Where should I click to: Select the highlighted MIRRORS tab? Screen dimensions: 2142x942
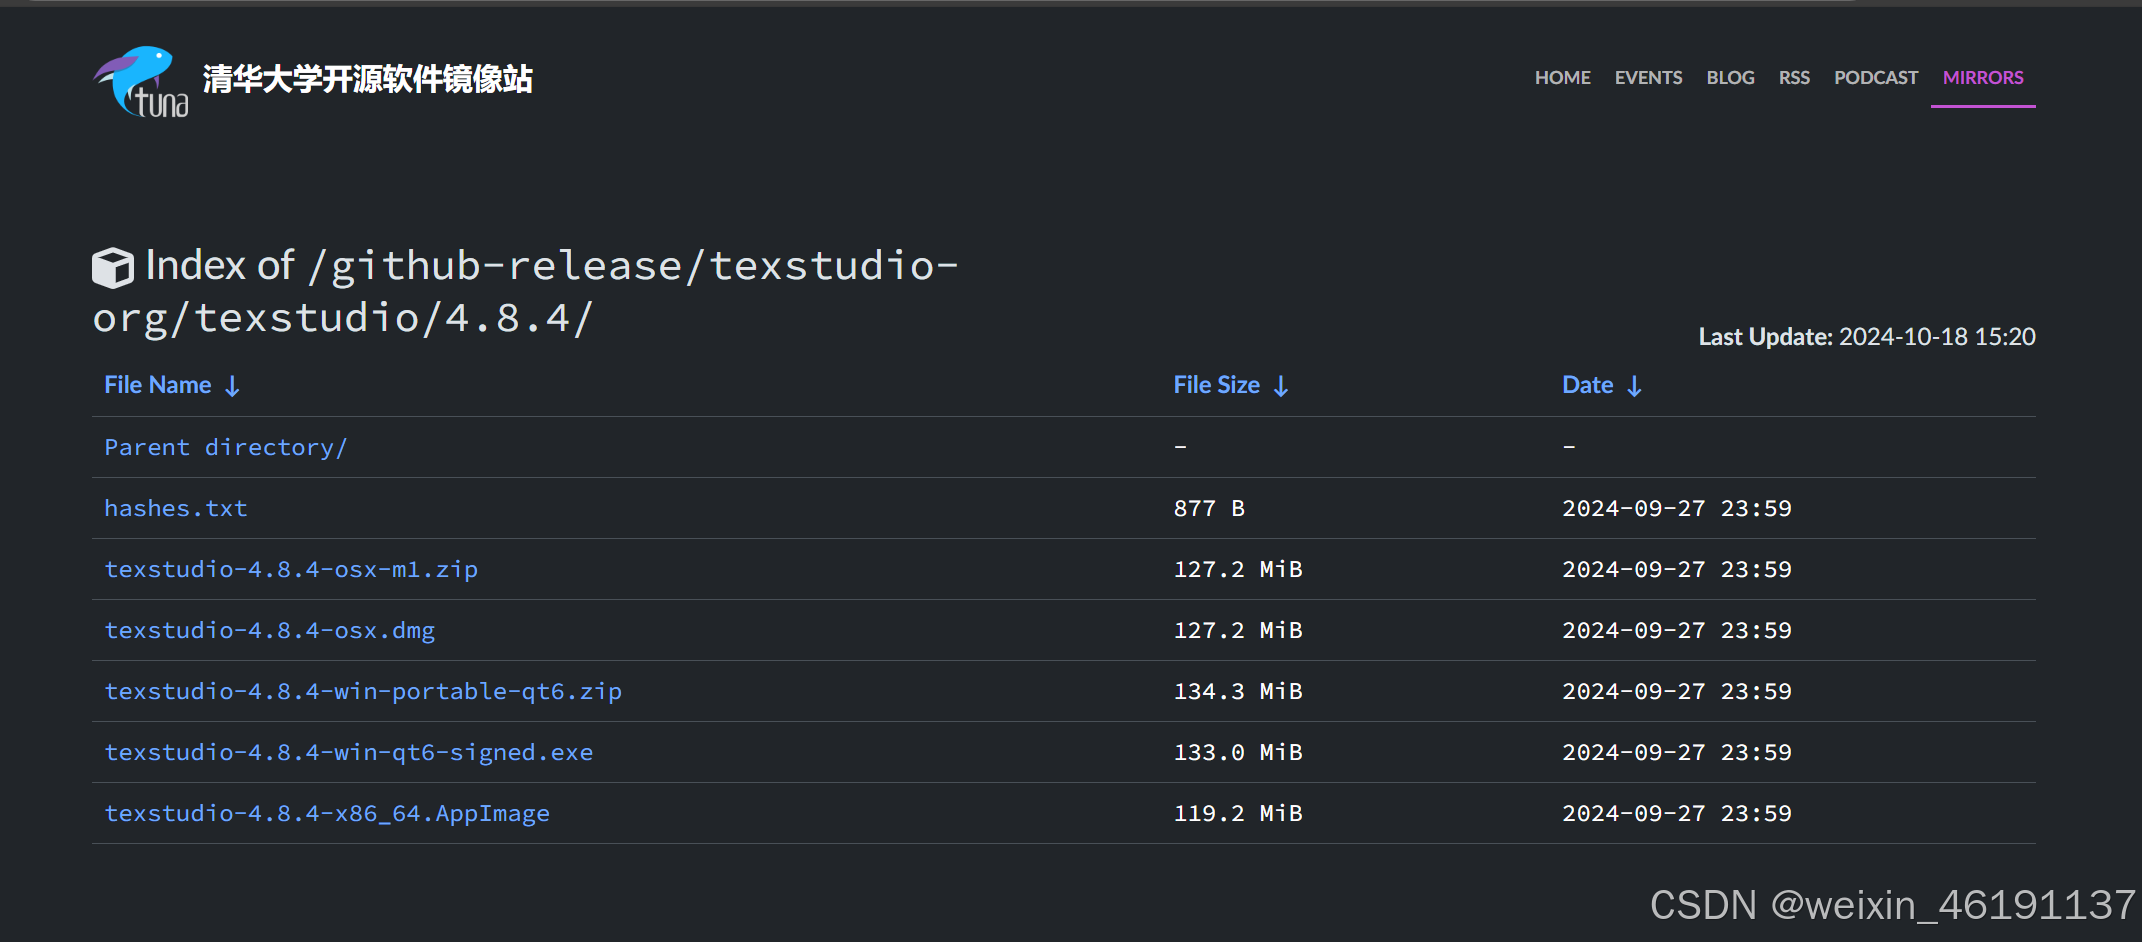click(x=1982, y=77)
